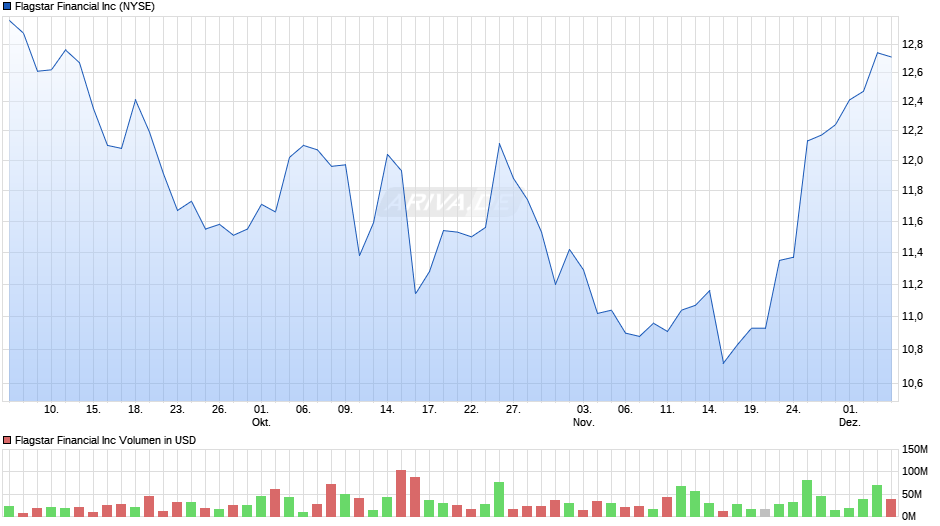Click the tallest red volume bar
This screenshot has height=526, width=940.
tap(401, 493)
